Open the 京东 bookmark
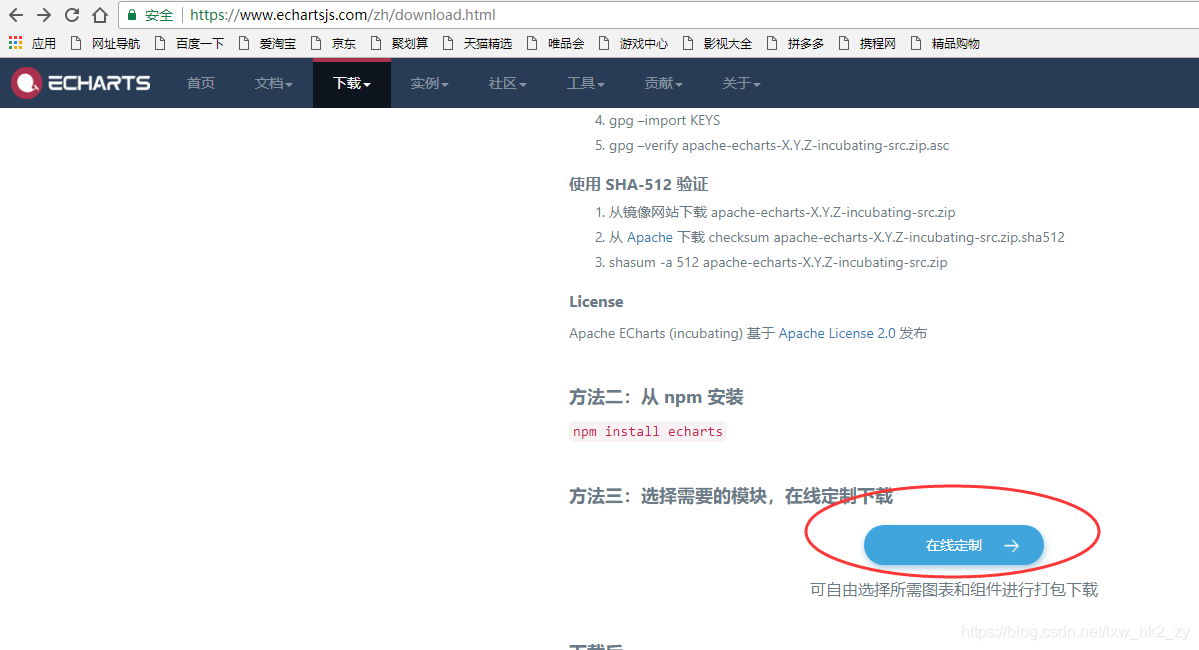The width and height of the screenshot is (1199, 650). point(334,44)
